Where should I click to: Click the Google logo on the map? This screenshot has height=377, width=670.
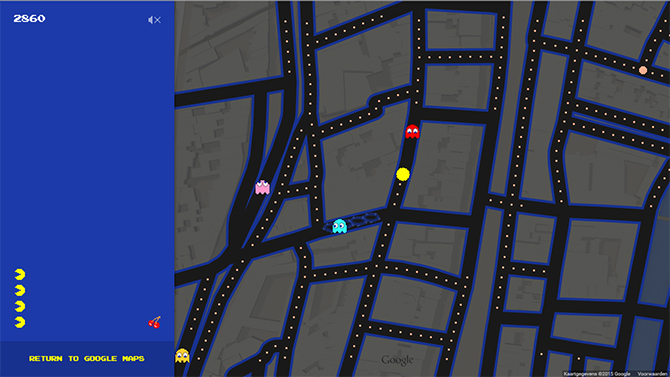pos(397,360)
